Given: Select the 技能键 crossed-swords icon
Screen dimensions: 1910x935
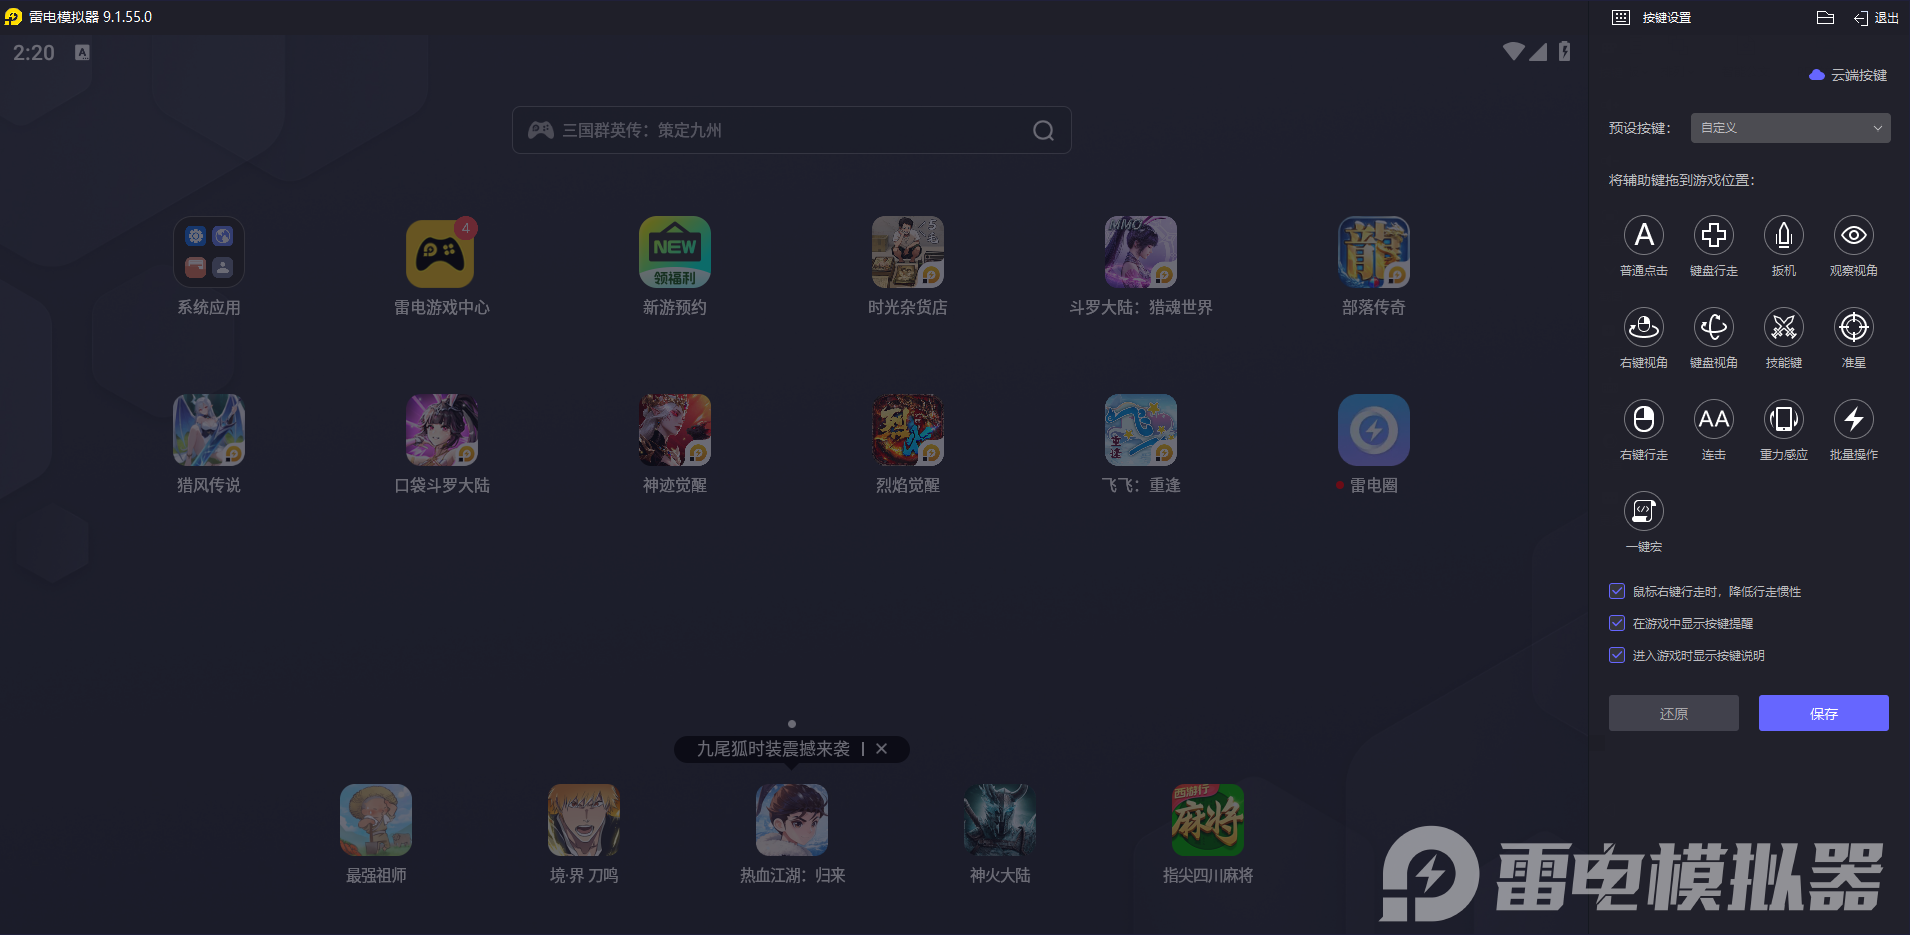Looking at the screenshot, I should coord(1784,327).
